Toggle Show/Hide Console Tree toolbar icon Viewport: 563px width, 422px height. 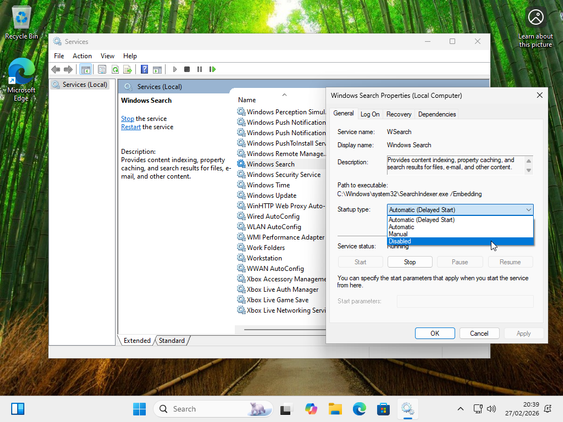tap(85, 69)
